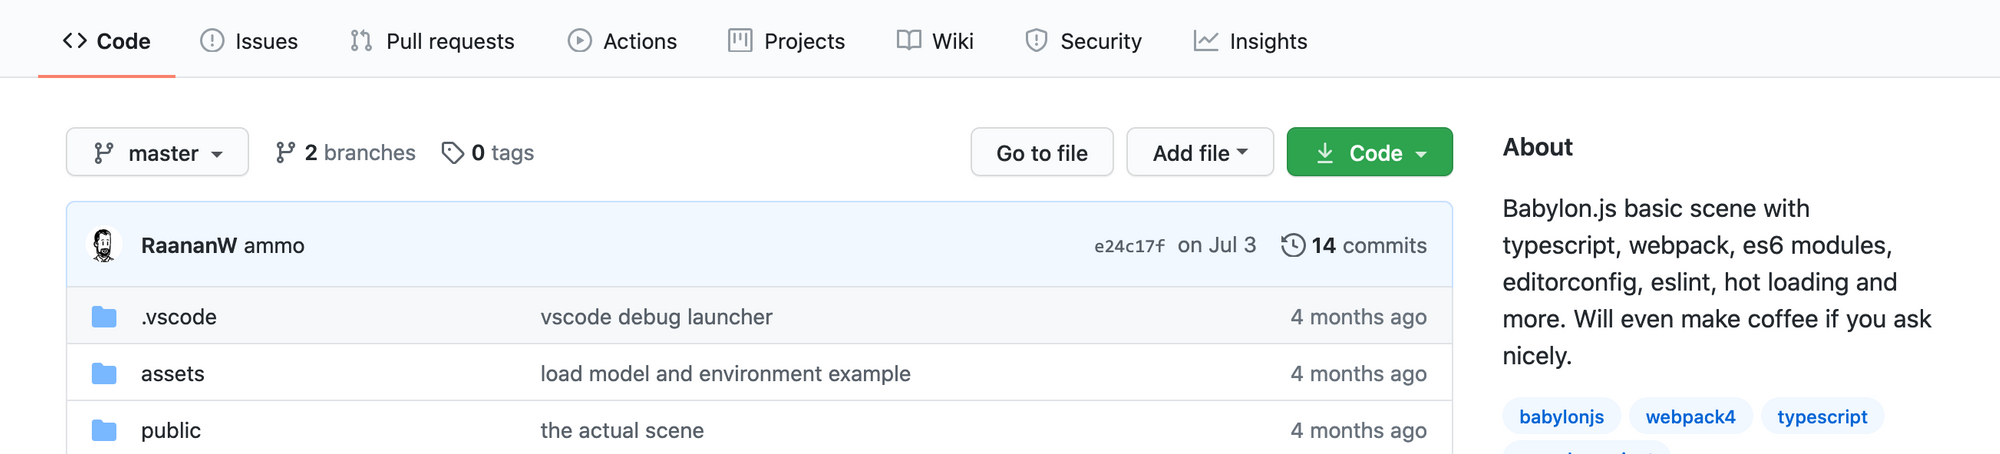Expand the Add file dropdown
The height and width of the screenshot is (454, 2000).
[1199, 153]
